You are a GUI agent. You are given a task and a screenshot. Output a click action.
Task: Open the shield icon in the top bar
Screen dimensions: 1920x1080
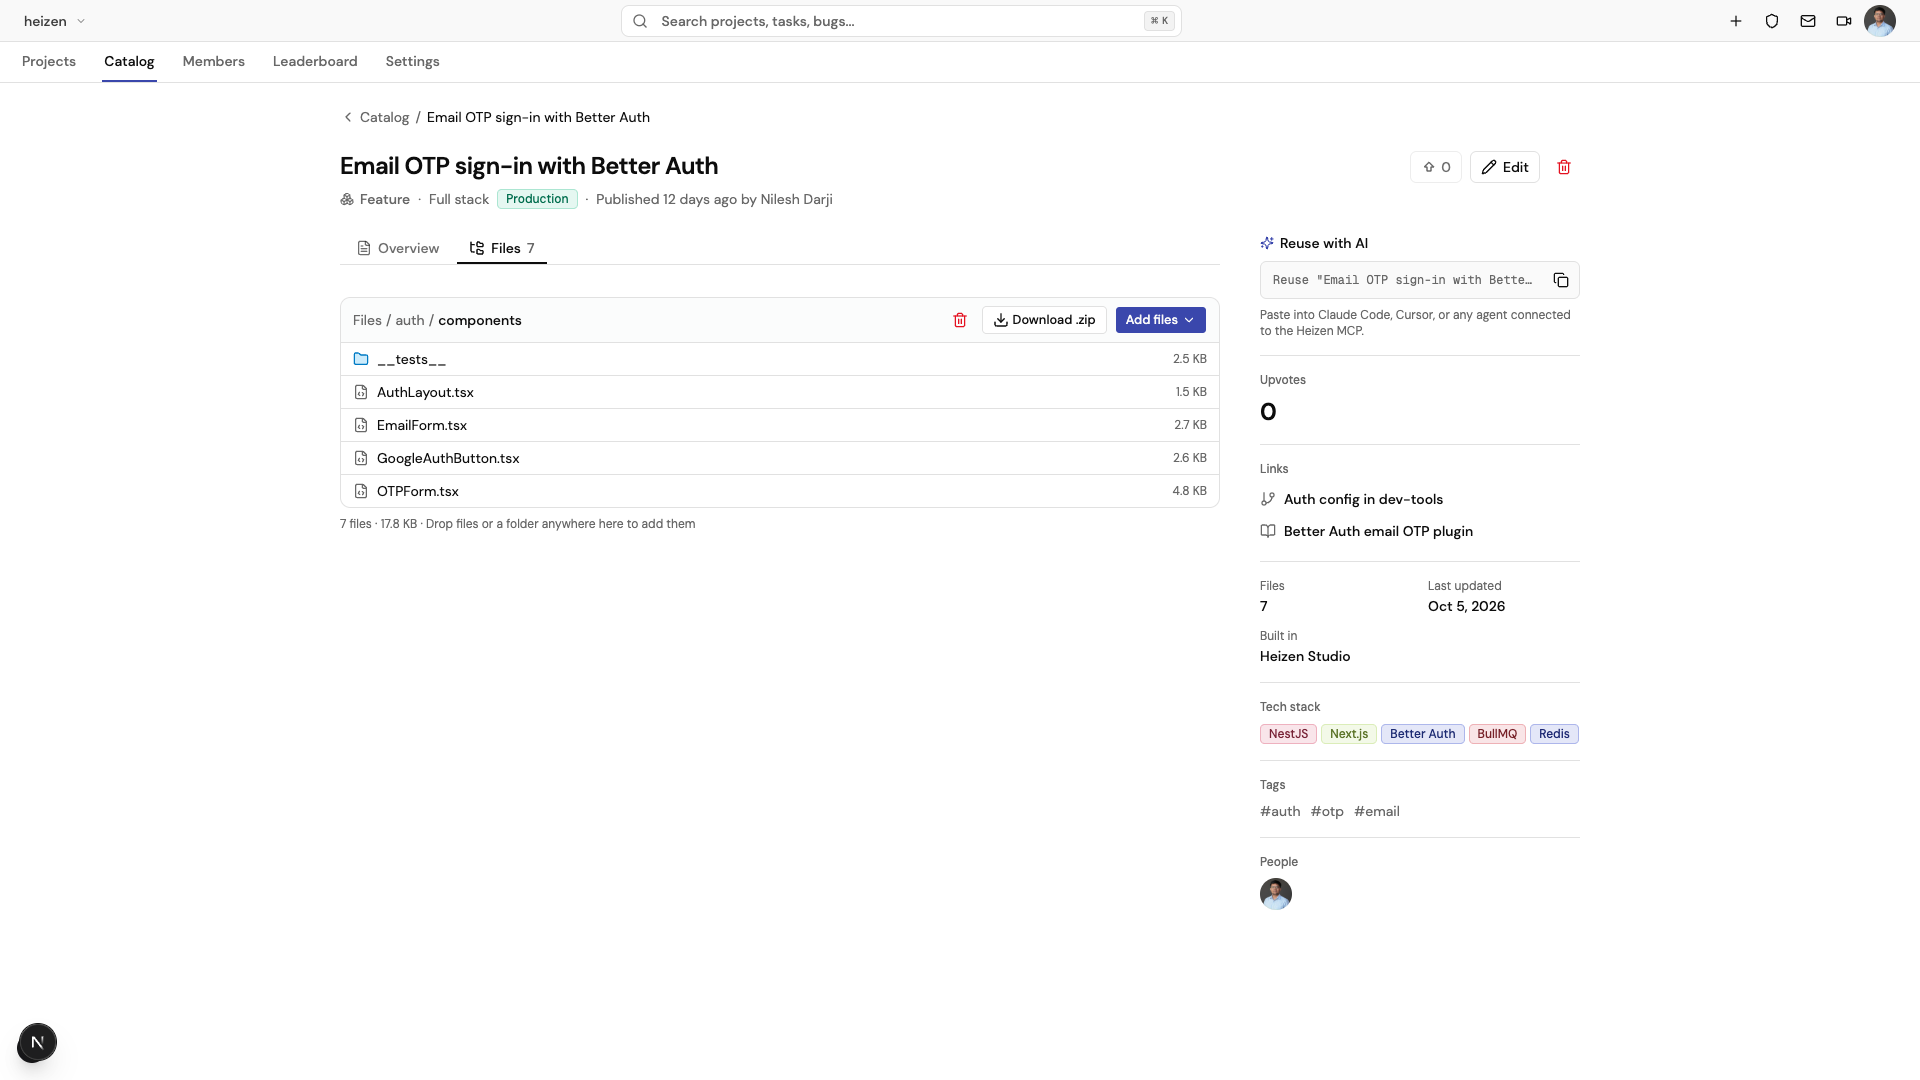tap(1772, 21)
